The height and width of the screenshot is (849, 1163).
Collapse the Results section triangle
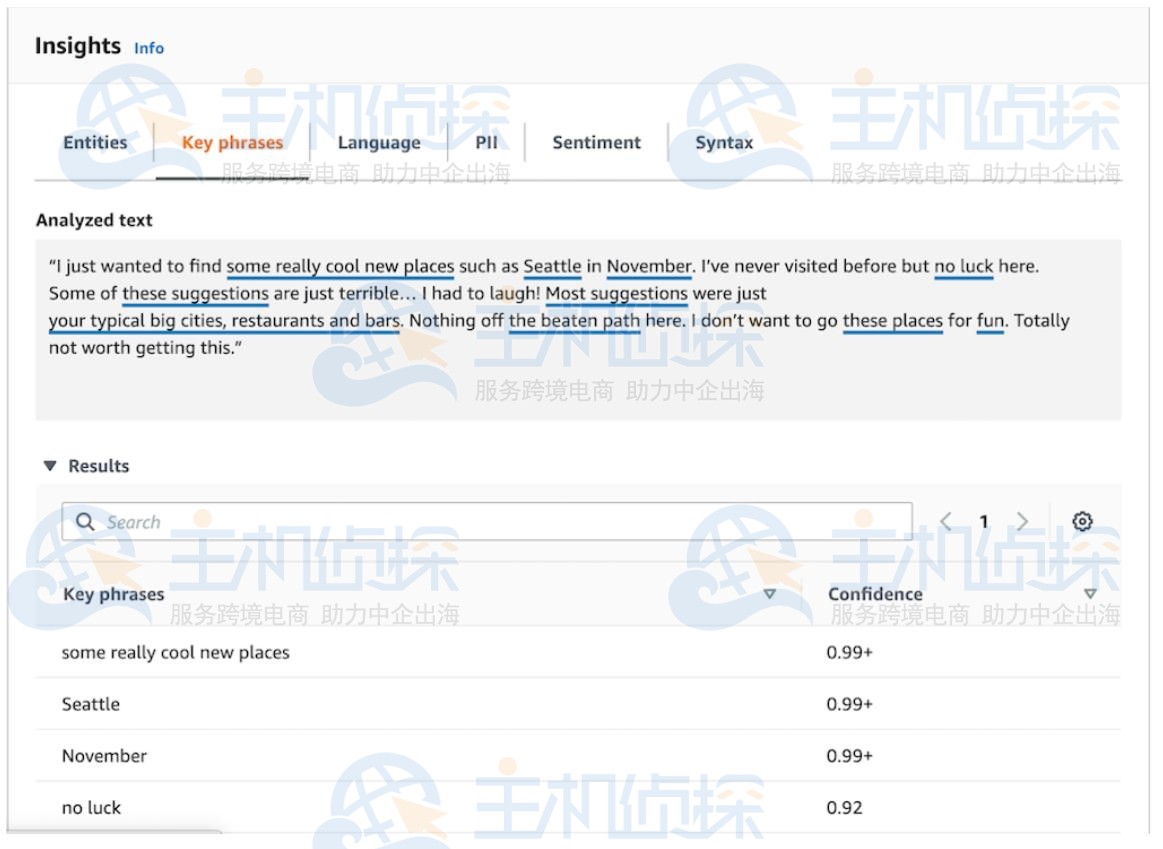(x=50, y=466)
